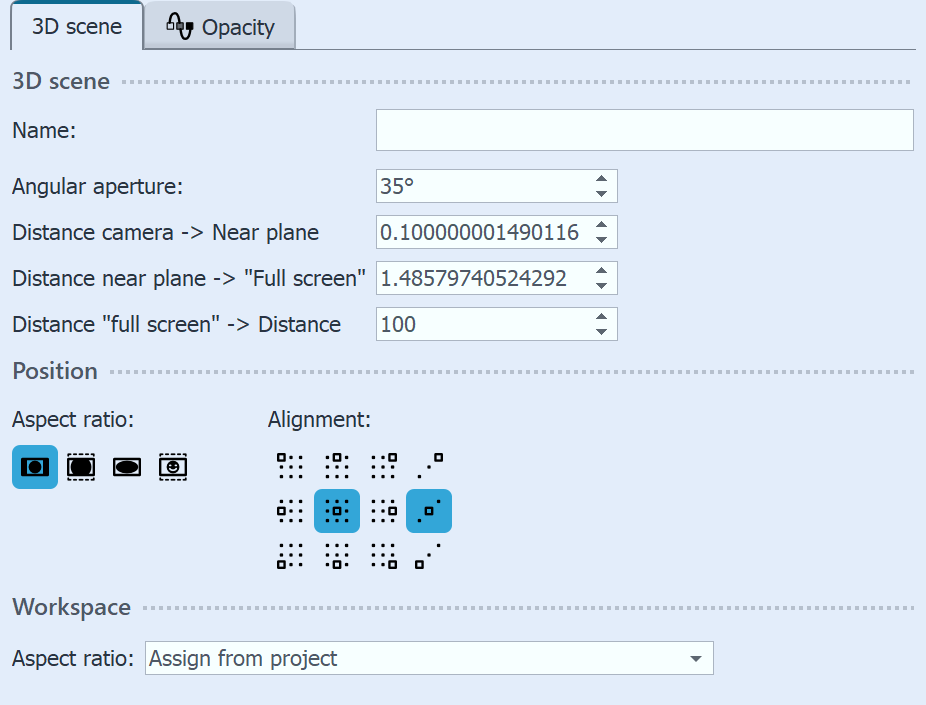926x705 pixels.
Task: Select the 3D scene tab
Action: tap(77, 26)
